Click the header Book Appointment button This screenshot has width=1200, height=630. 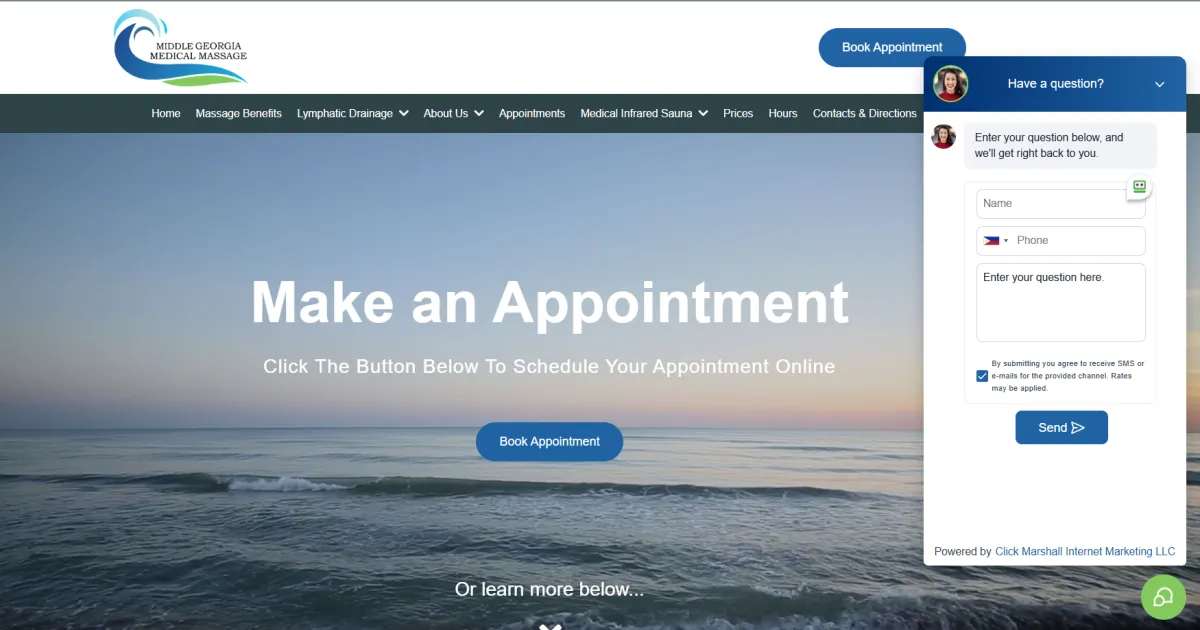[x=892, y=47]
